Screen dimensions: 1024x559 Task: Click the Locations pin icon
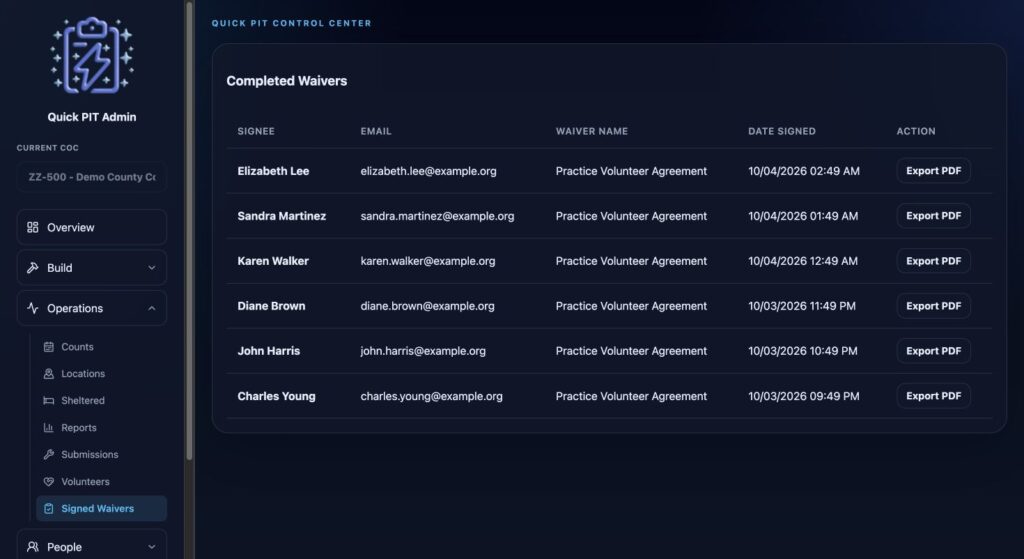coord(48,374)
